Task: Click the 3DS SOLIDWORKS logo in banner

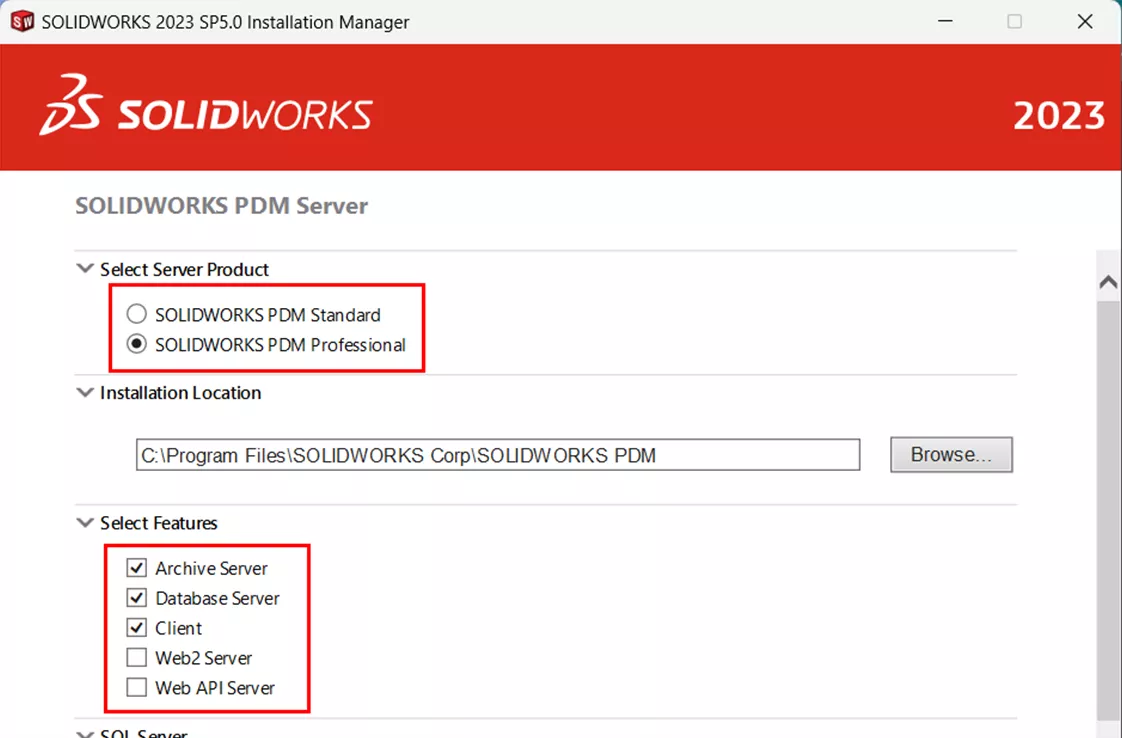Action: [206, 105]
